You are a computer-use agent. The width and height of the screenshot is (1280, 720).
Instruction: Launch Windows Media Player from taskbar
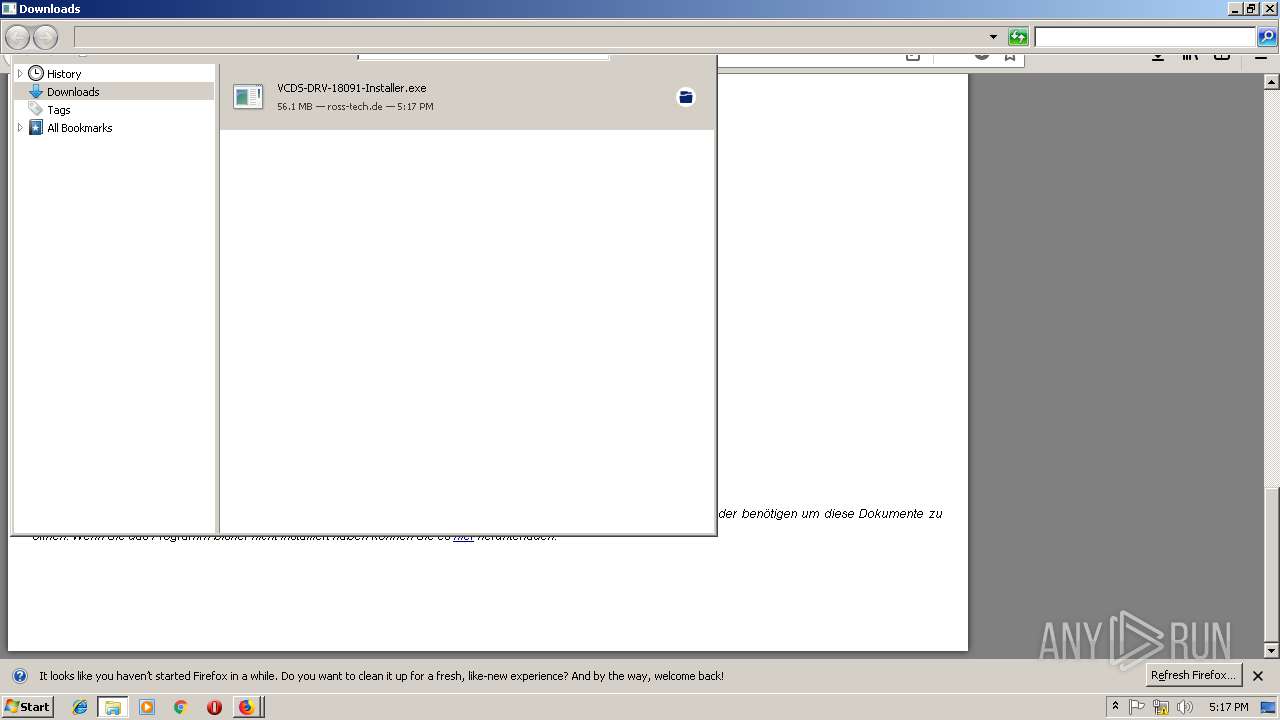(x=147, y=707)
